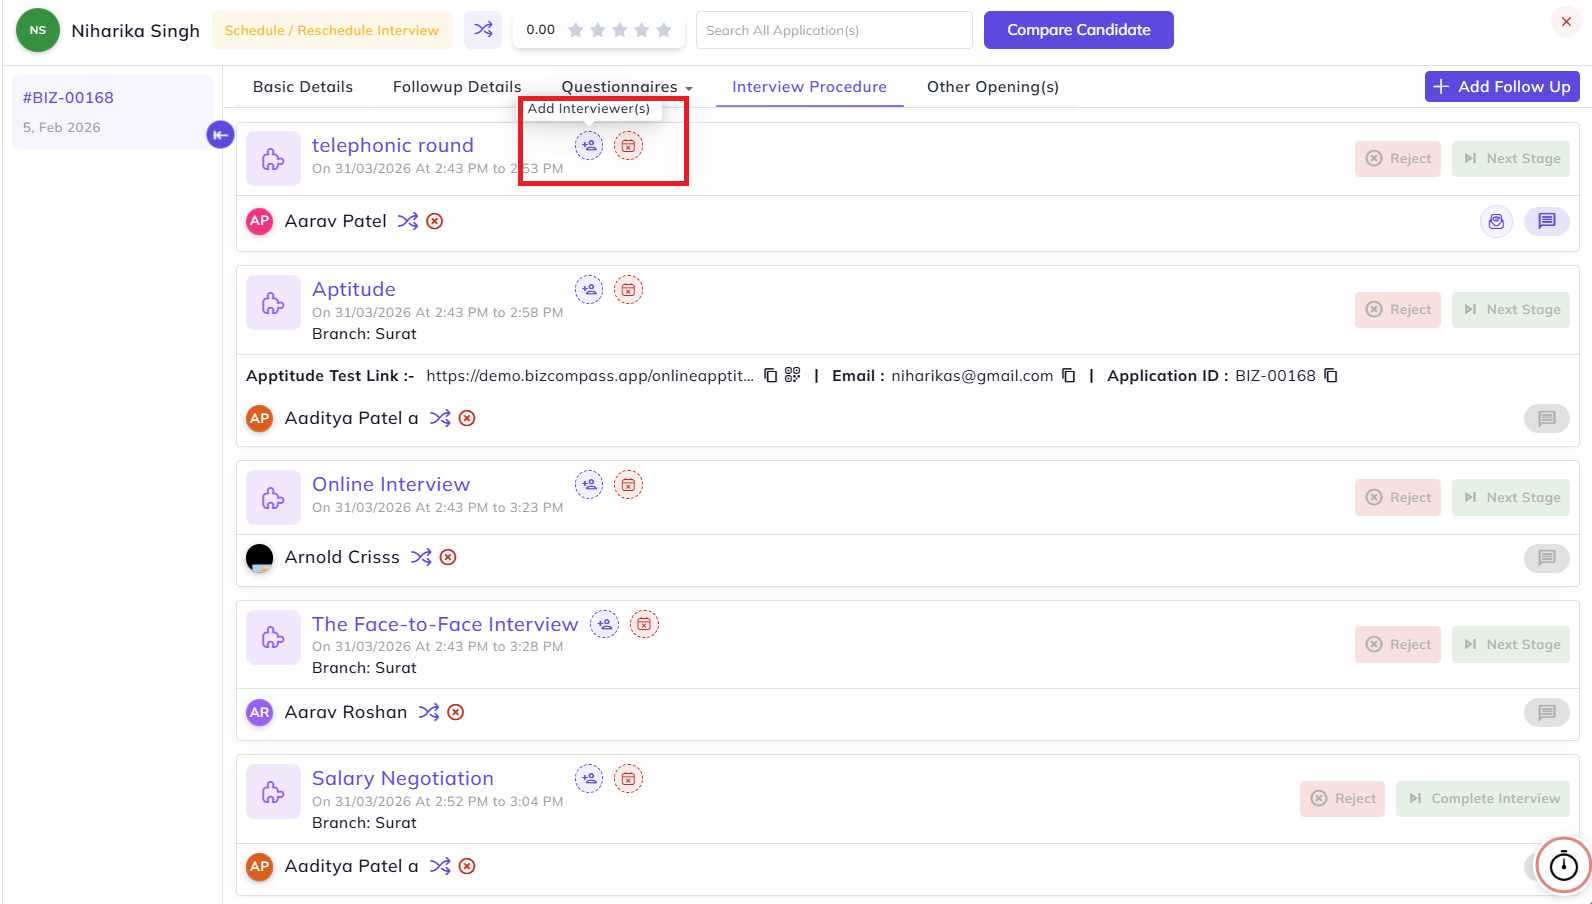Move Aptitude to Next Stage
Image resolution: width=1592 pixels, height=904 pixels.
tap(1511, 310)
